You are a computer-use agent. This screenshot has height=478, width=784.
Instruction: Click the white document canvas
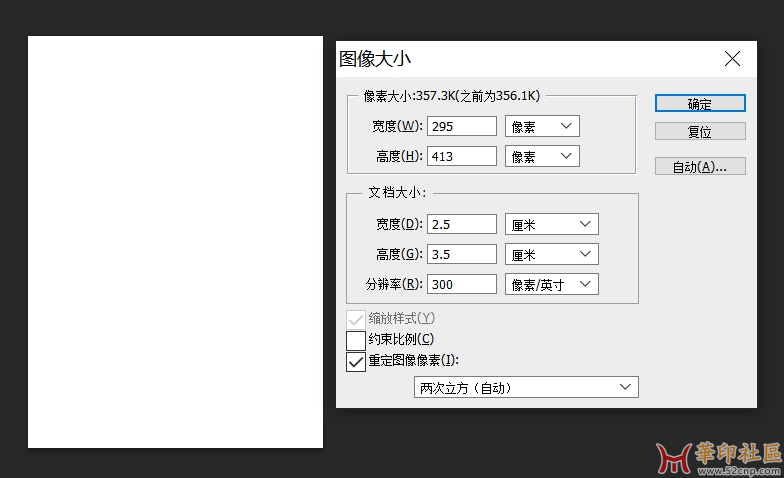175,242
